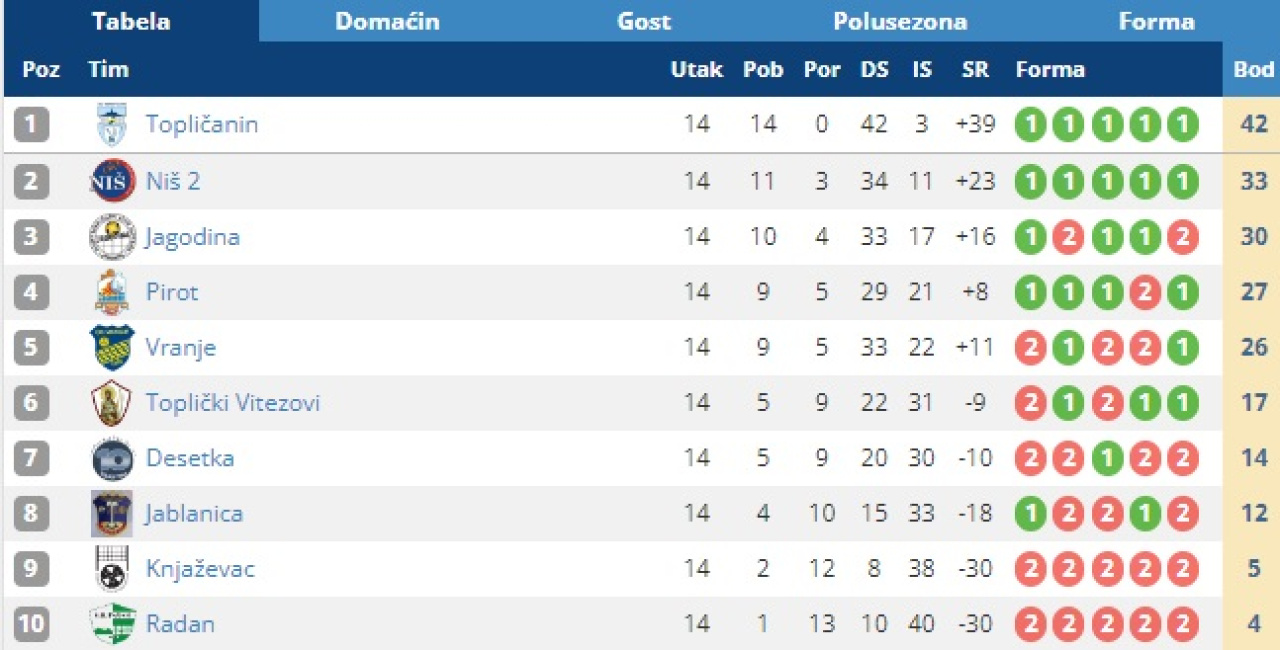Select the Polusezona tab
The height and width of the screenshot is (650, 1280).
[900, 21]
